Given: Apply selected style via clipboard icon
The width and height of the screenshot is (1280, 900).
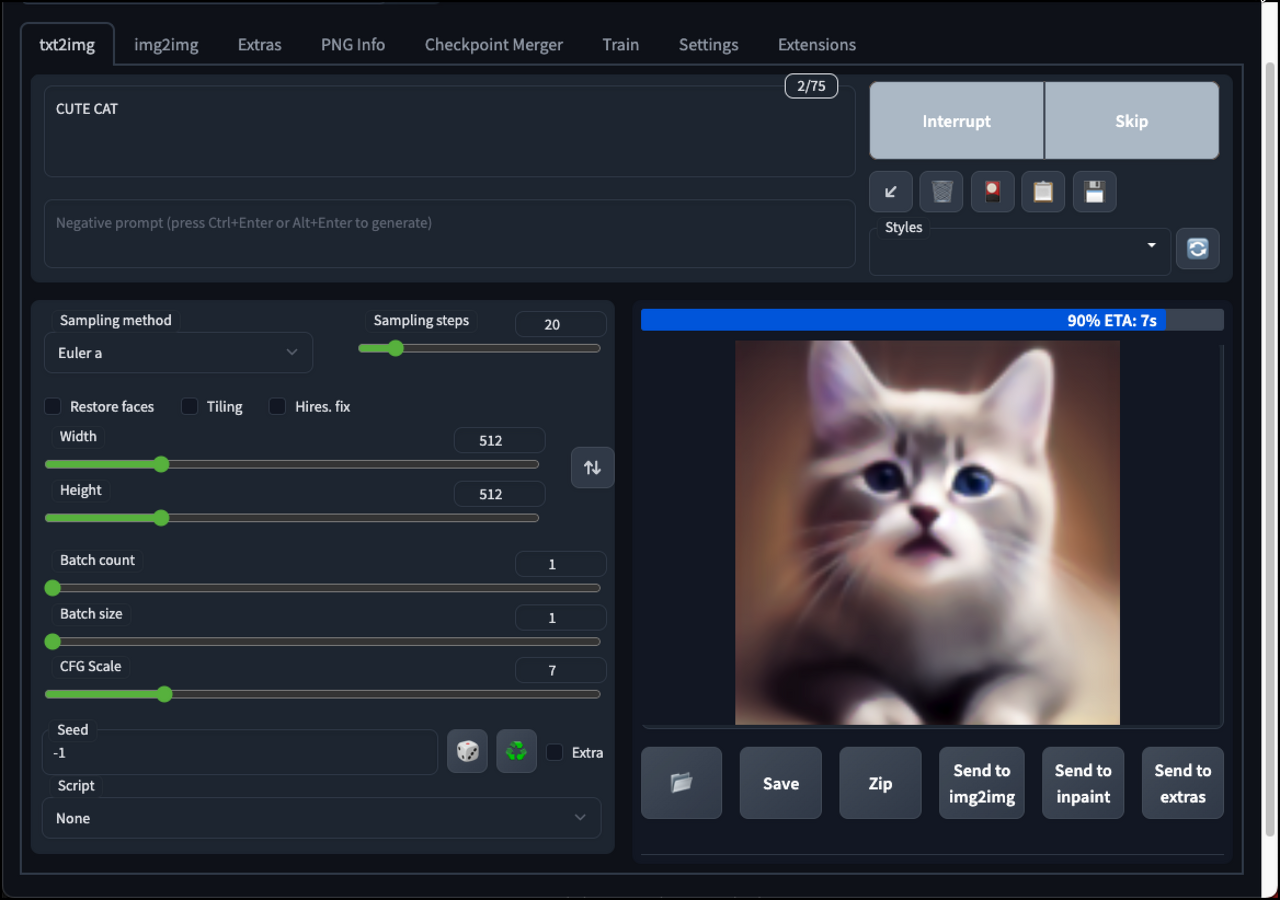Looking at the screenshot, I should [x=1043, y=191].
